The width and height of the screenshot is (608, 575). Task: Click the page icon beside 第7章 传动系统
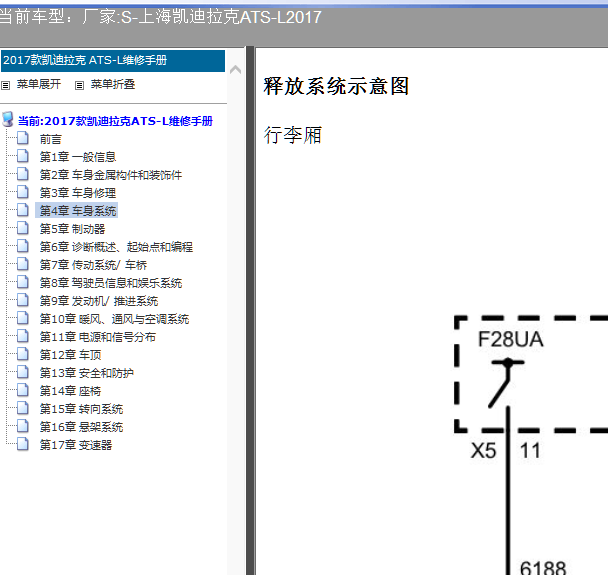point(23,264)
